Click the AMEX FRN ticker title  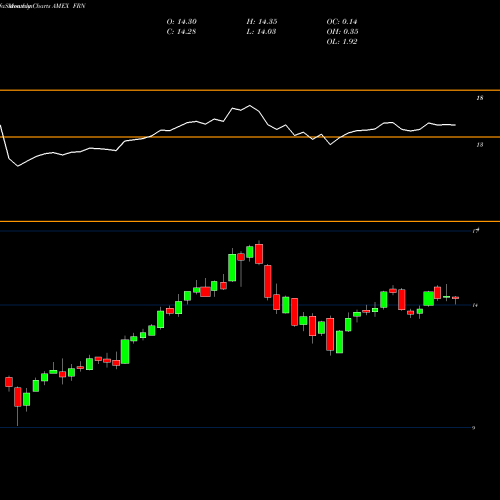point(69,6)
